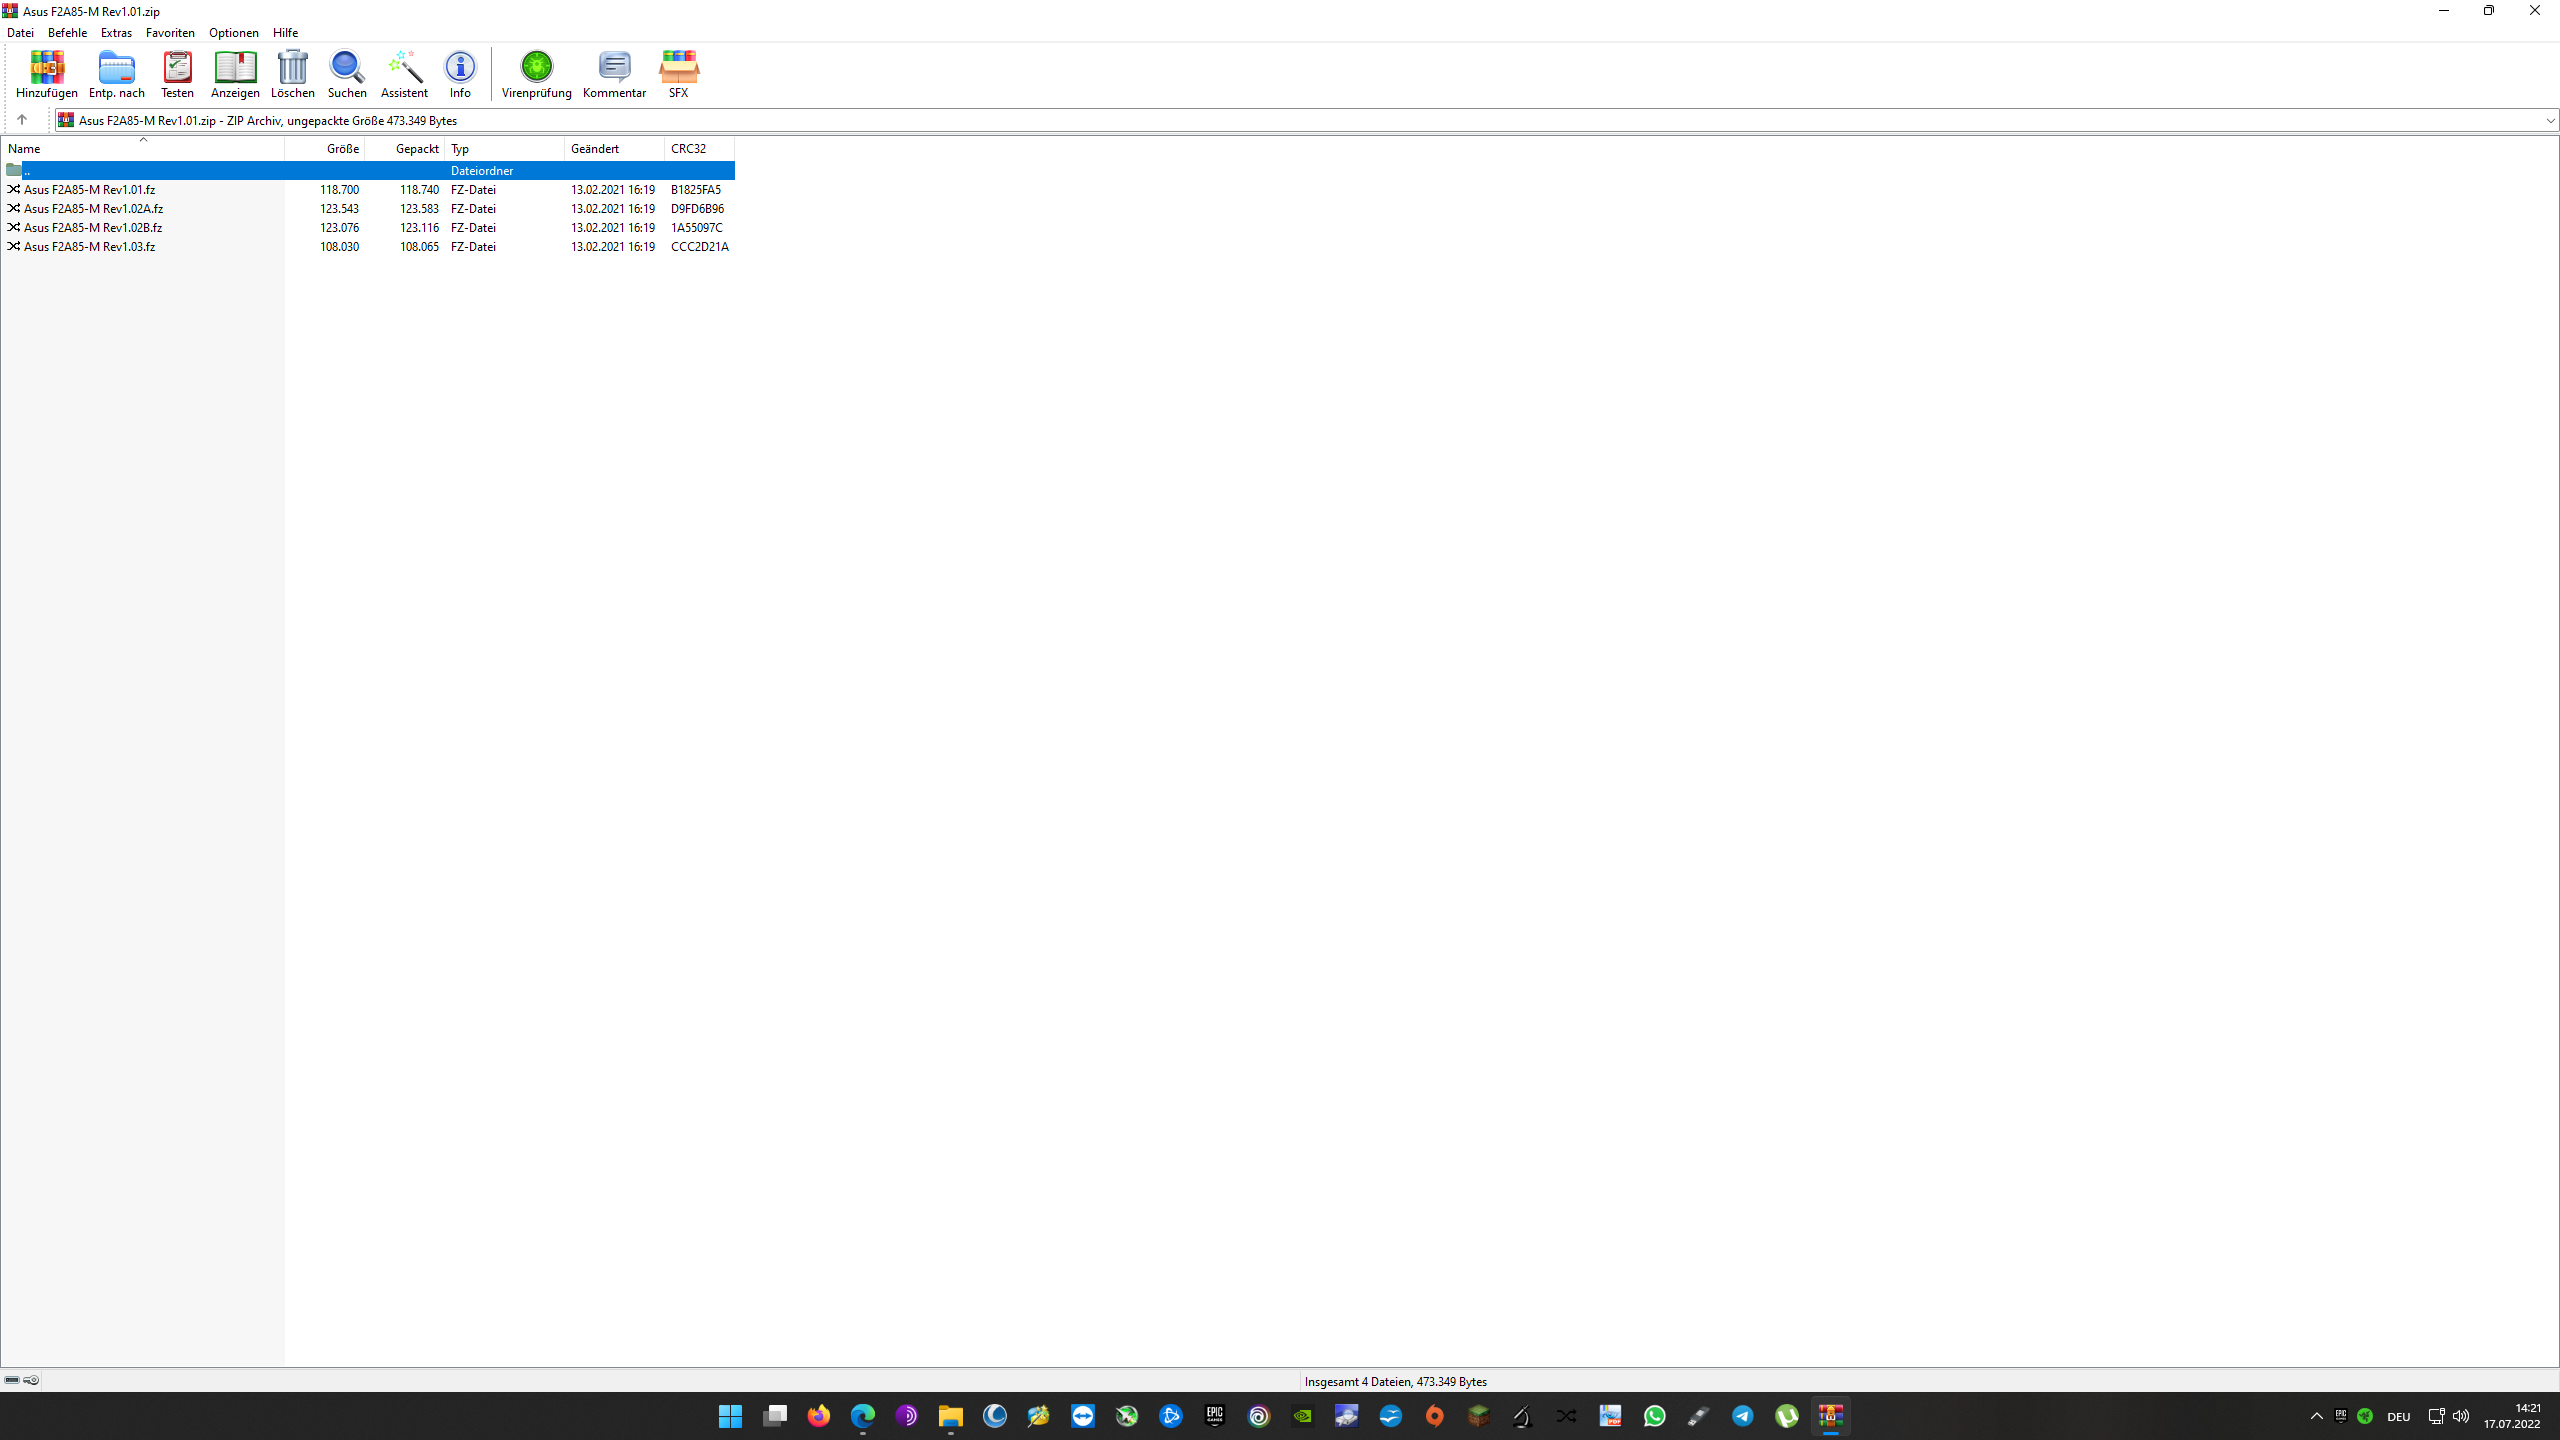
Task: Add files with the Hinzufügen tool
Action: [46, 74]
